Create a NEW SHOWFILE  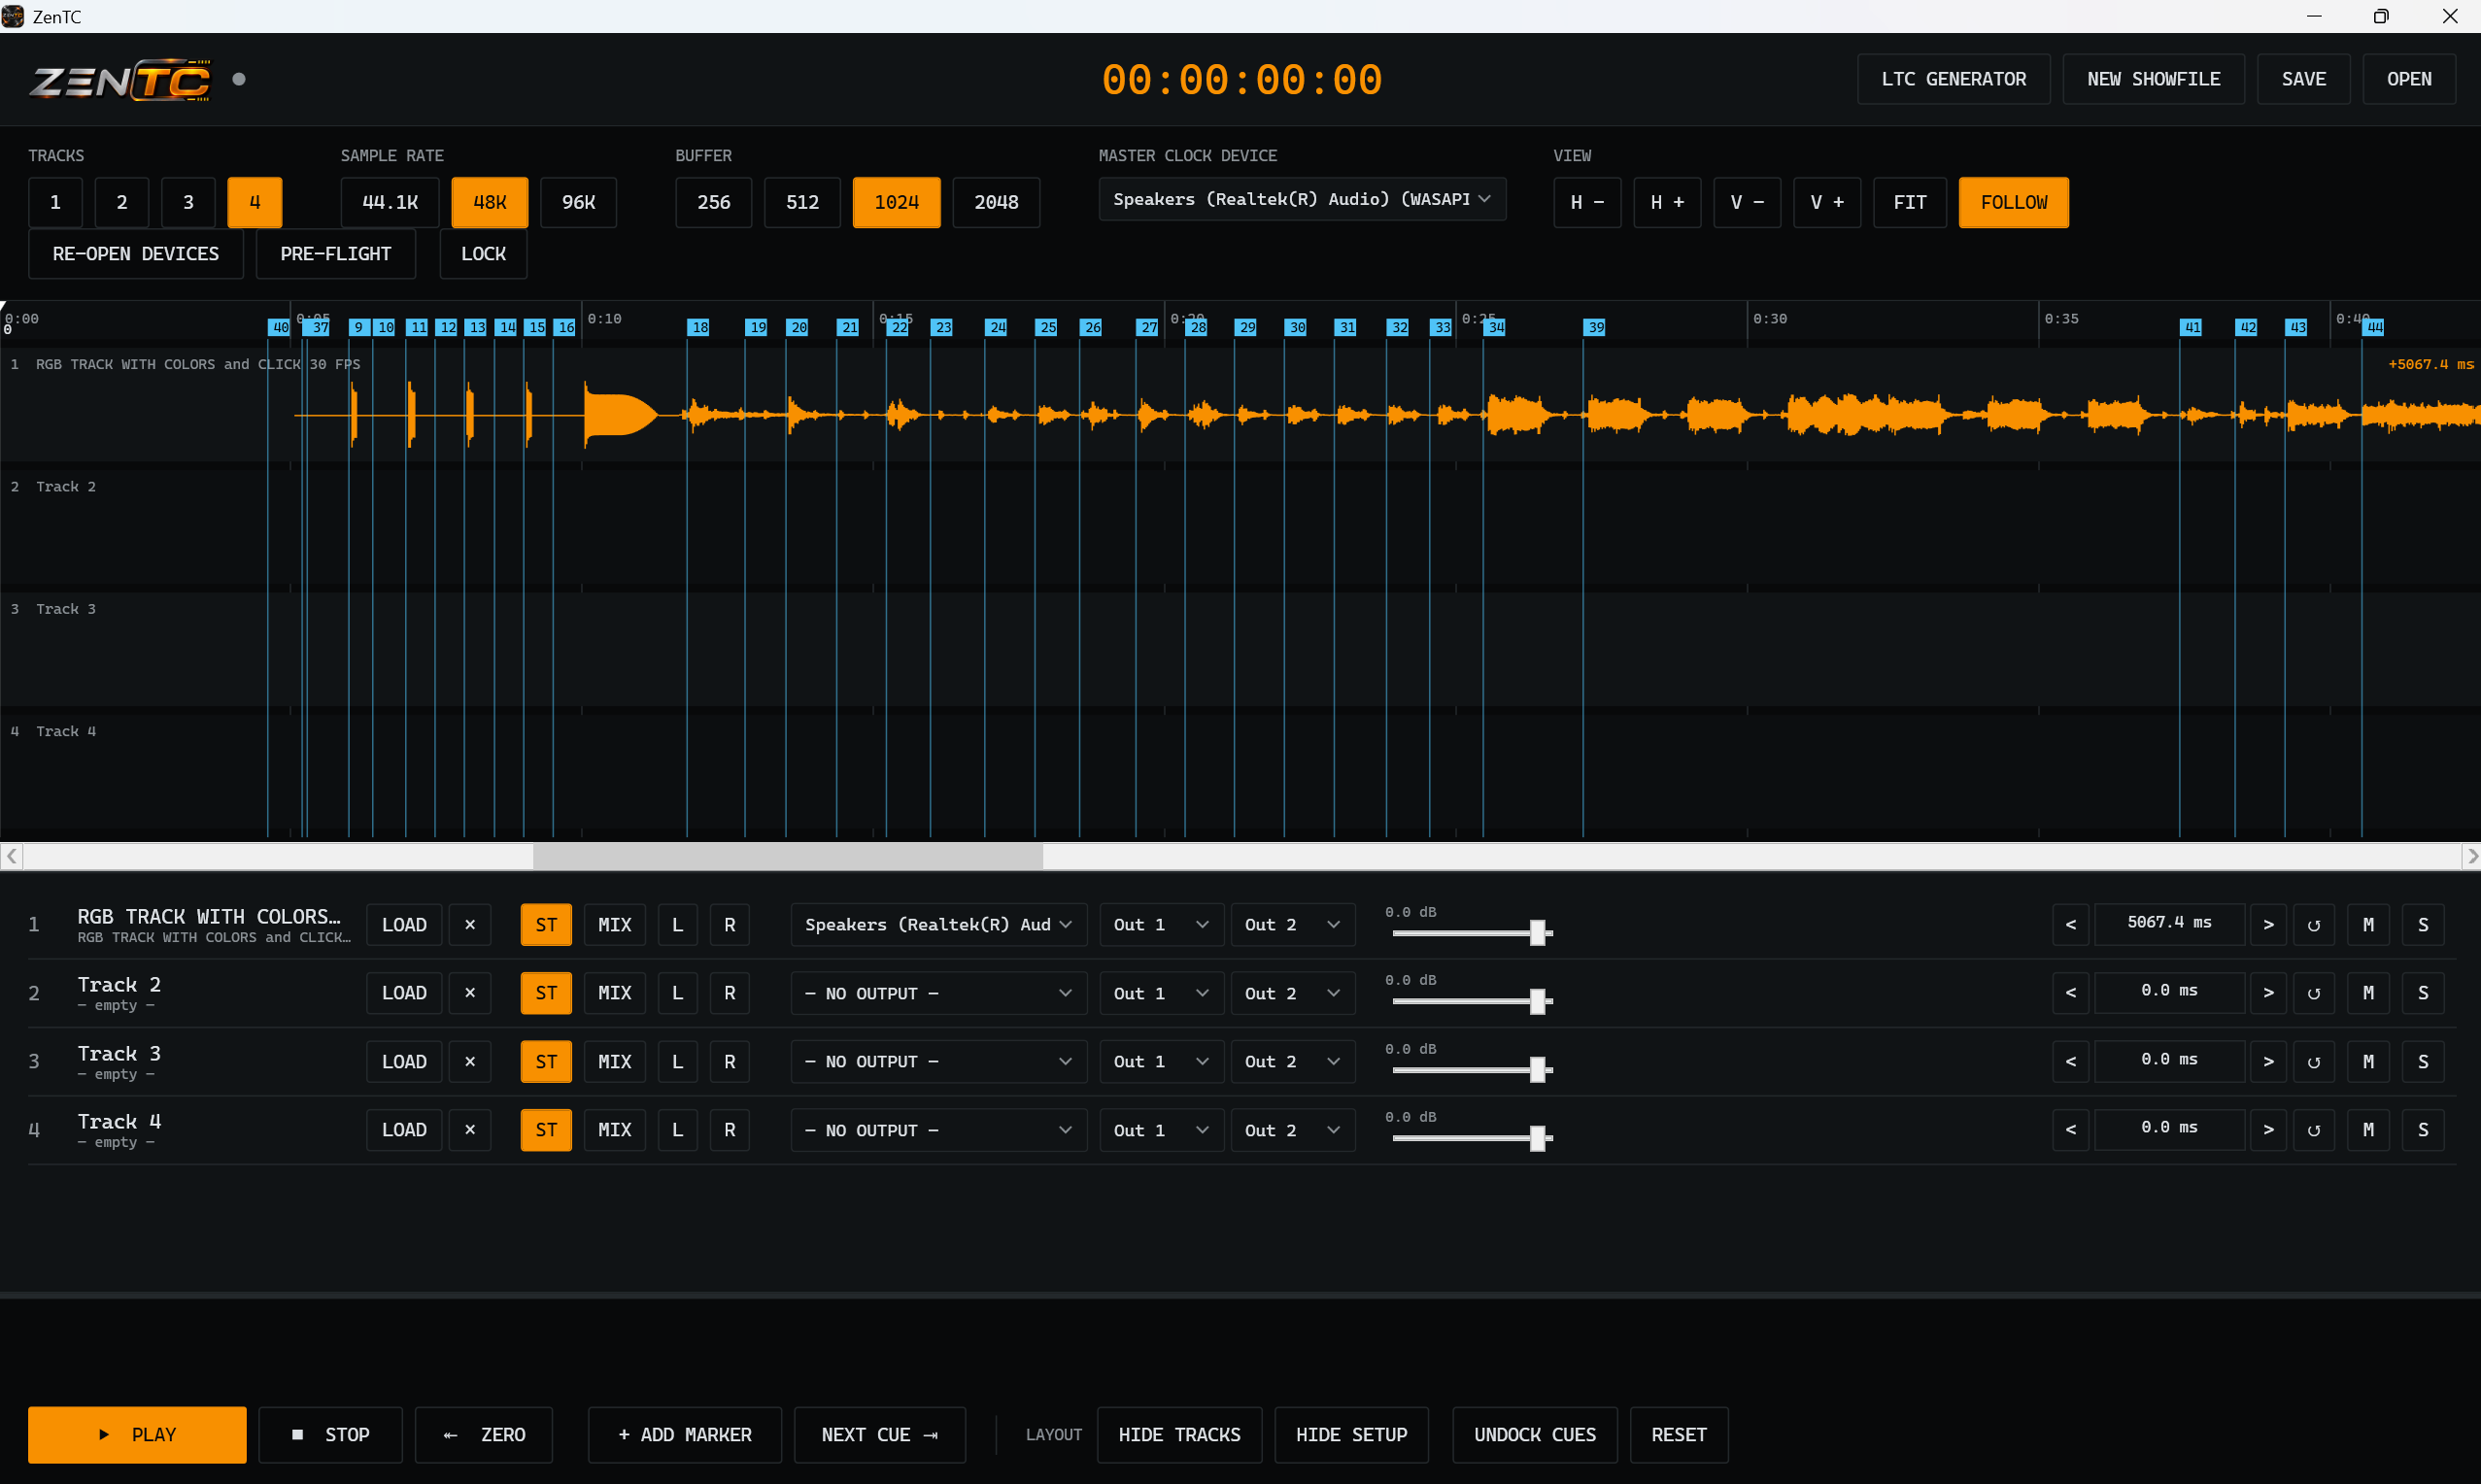click(x=2154, y=79)
